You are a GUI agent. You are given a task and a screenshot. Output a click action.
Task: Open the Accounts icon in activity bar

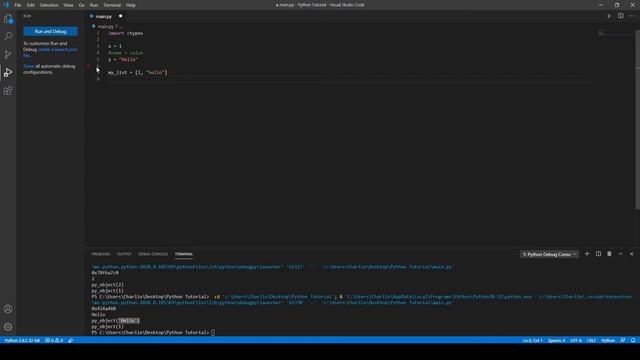point(8,309)
